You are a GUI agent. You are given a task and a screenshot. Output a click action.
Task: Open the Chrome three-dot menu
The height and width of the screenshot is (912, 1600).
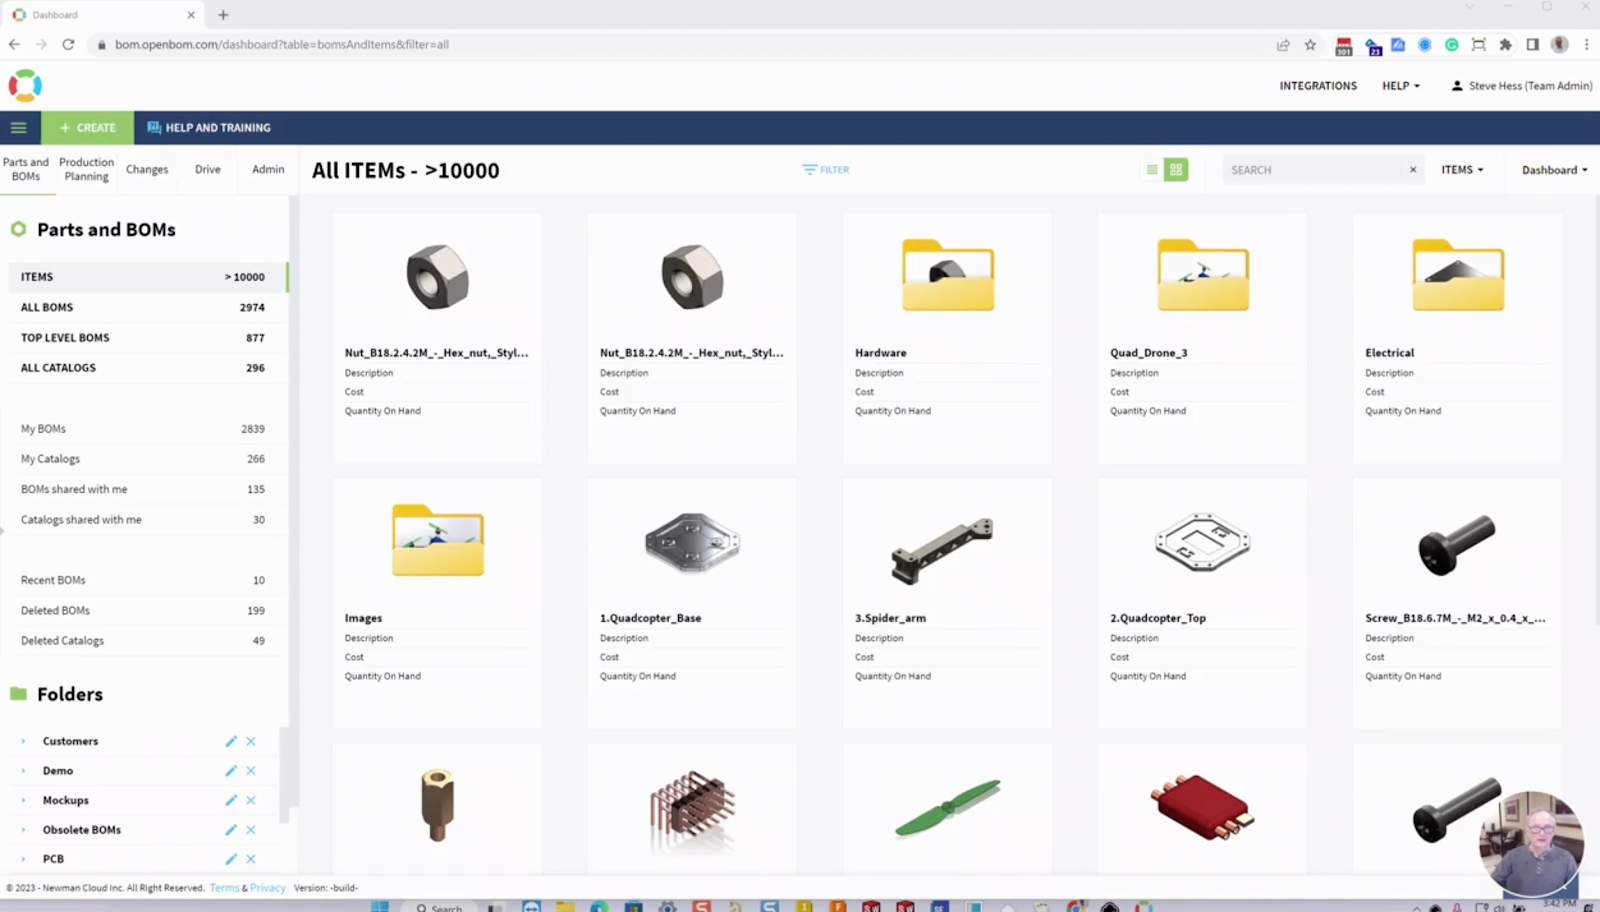point(1586,45)
